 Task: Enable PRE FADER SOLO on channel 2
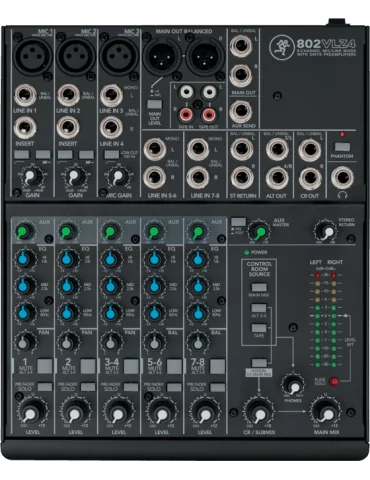88,387
